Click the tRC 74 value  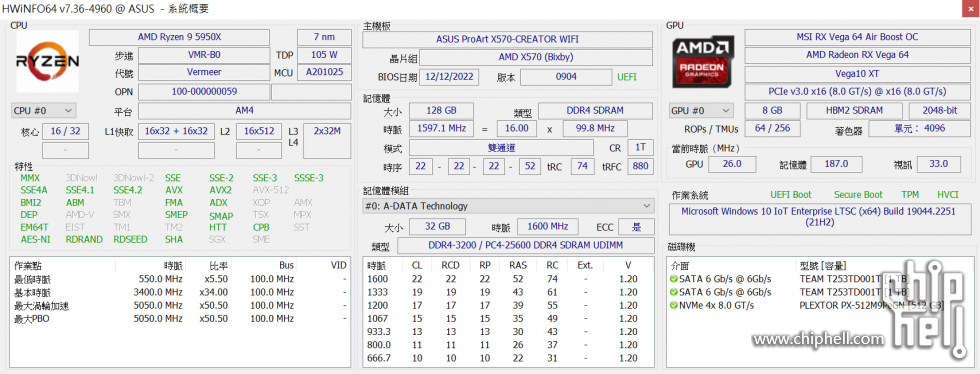click(582, 166)
